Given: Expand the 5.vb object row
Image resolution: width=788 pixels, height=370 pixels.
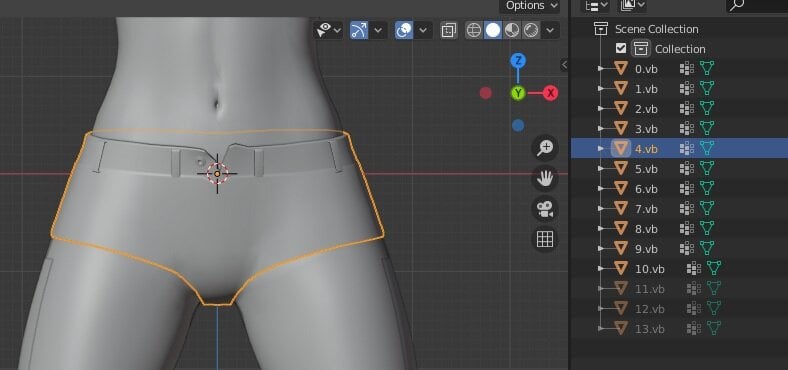Looking at the screenshot, I should [x=601, y=168].
